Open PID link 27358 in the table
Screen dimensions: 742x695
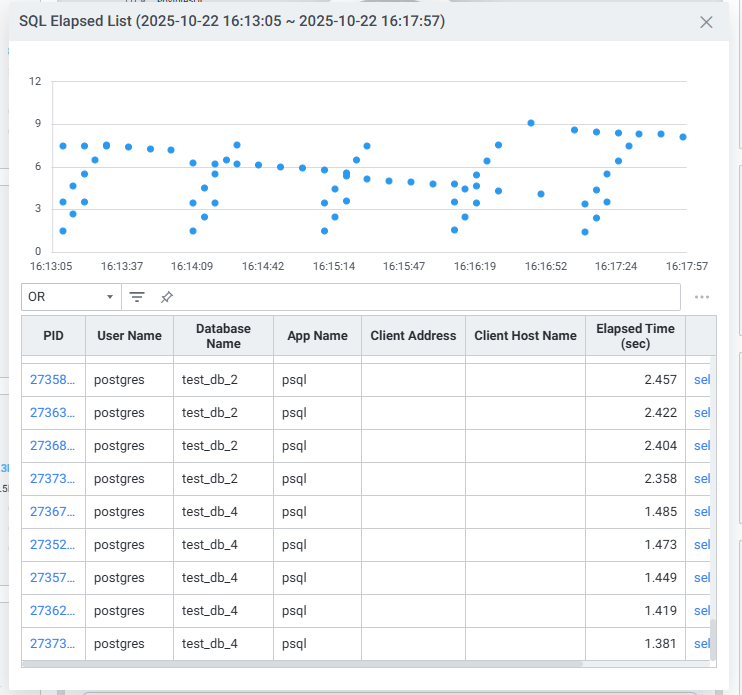(x=52, y=380)
